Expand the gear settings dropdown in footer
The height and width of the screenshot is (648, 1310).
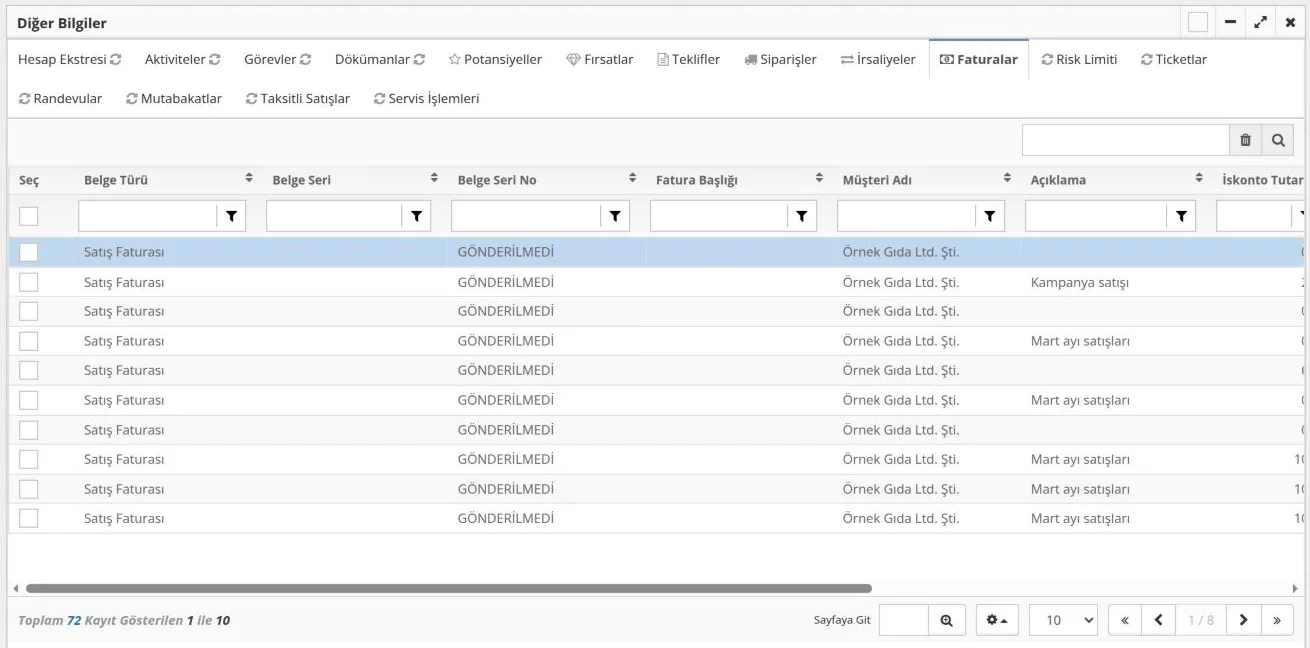(x=998, y=620)
